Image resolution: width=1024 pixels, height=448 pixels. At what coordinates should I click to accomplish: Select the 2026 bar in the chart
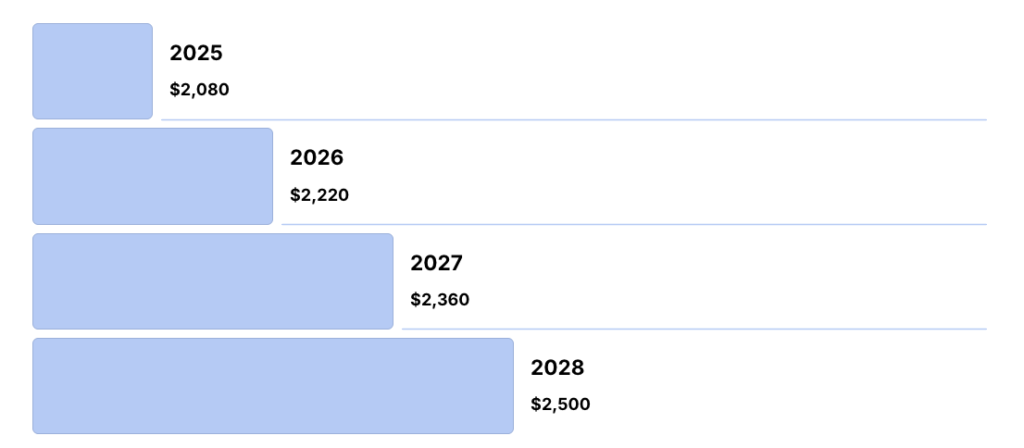[152, 176]
